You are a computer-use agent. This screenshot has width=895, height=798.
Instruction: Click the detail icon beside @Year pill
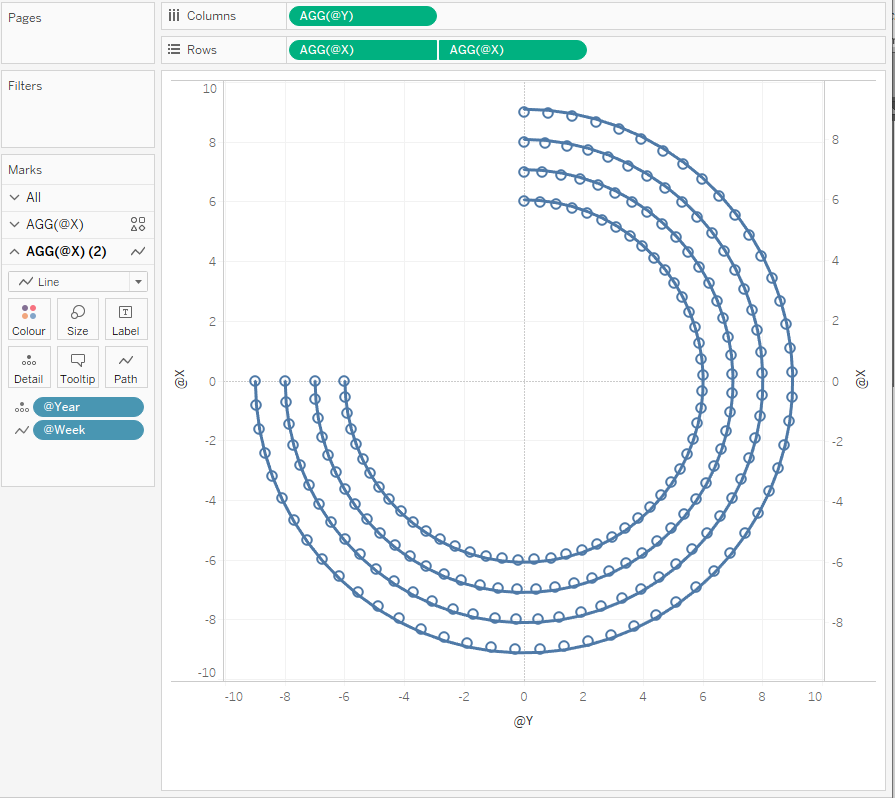click(20, 408)
